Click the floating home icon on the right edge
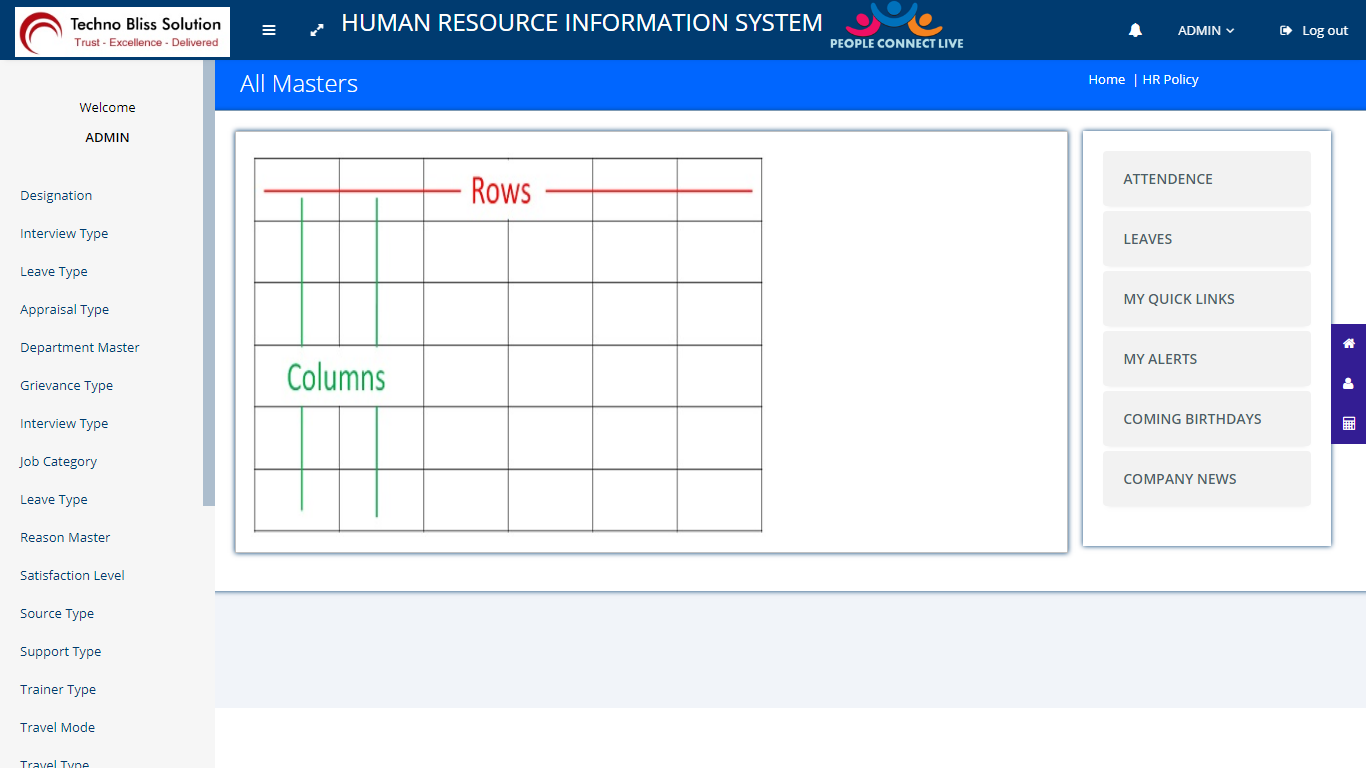Screen dimensions: 1366x768 coord(1348,343)
